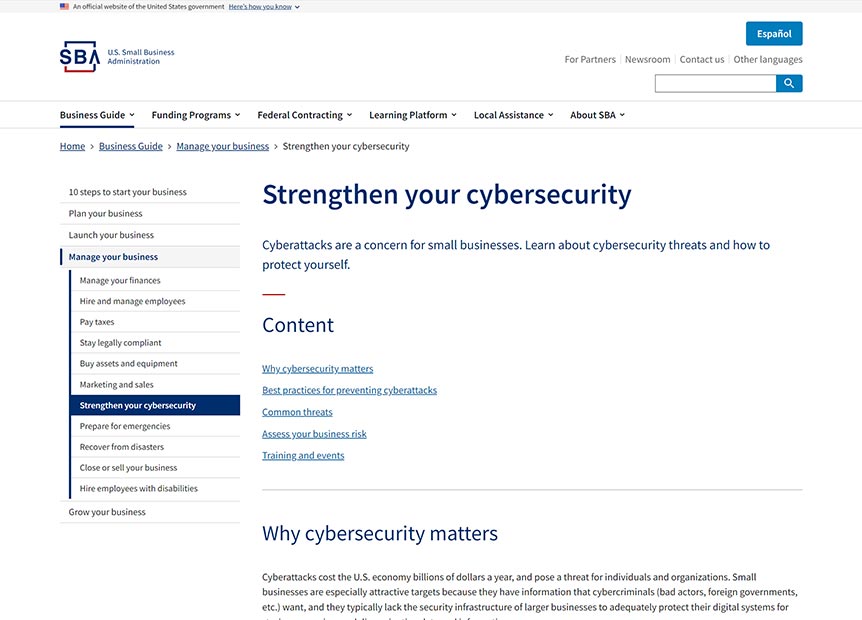Select Grow your business in the sidebar
862x620 pixels.
pos(107,512)
